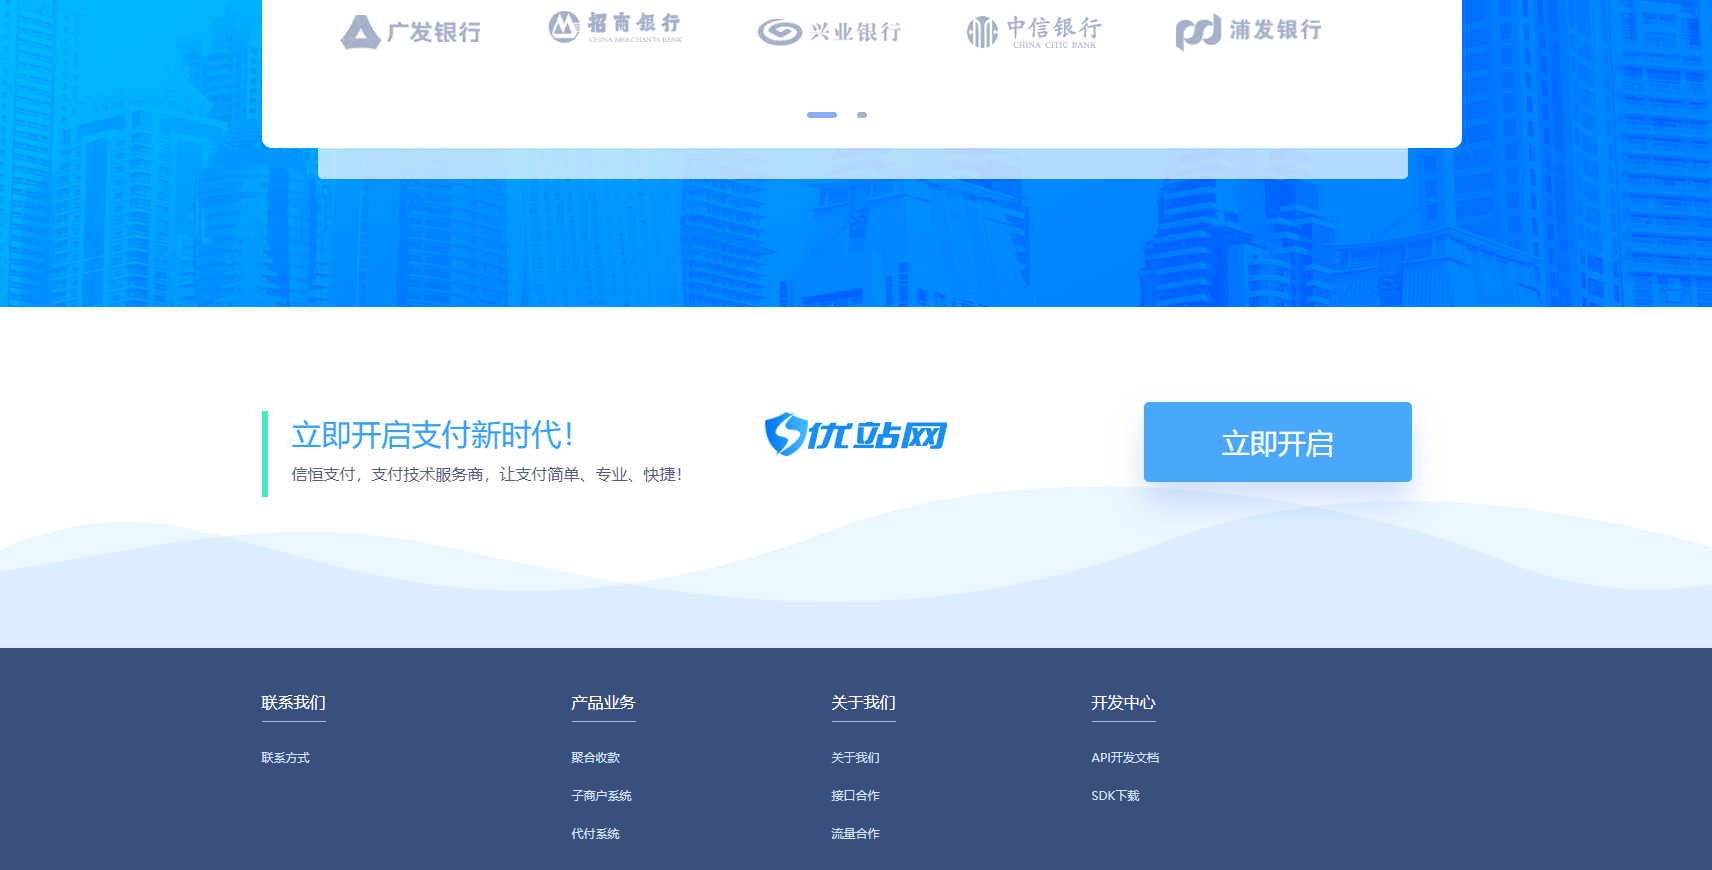Screen dimensions: 1712x870
Task: Click the 浦发银行 bank logo
Action: [x=1248, y=31]
